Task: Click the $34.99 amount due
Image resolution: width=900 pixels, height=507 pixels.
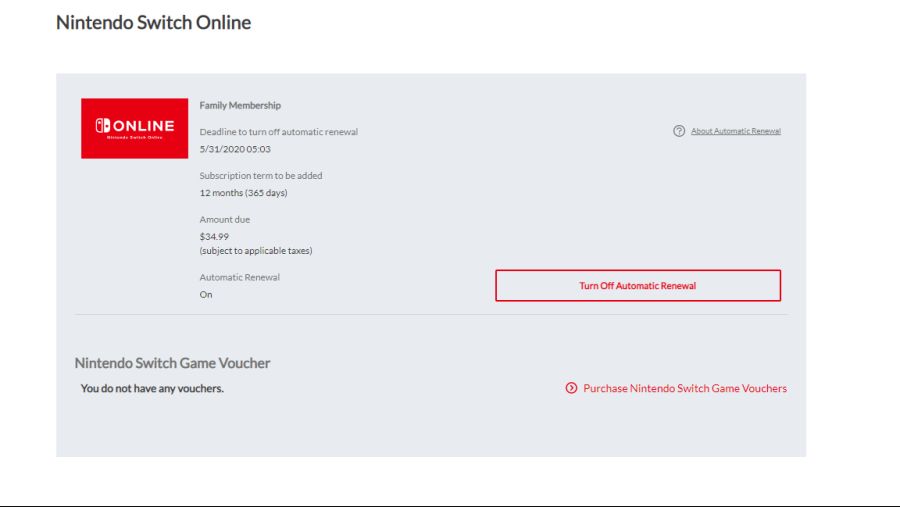Action: click(x=214, y=237)
